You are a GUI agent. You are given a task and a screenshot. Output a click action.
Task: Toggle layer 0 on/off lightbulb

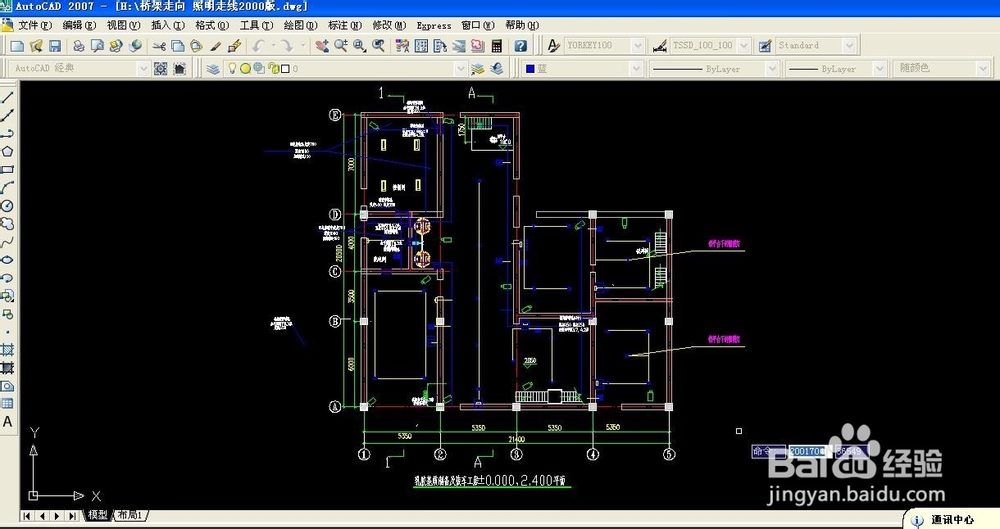pos(232,68)
